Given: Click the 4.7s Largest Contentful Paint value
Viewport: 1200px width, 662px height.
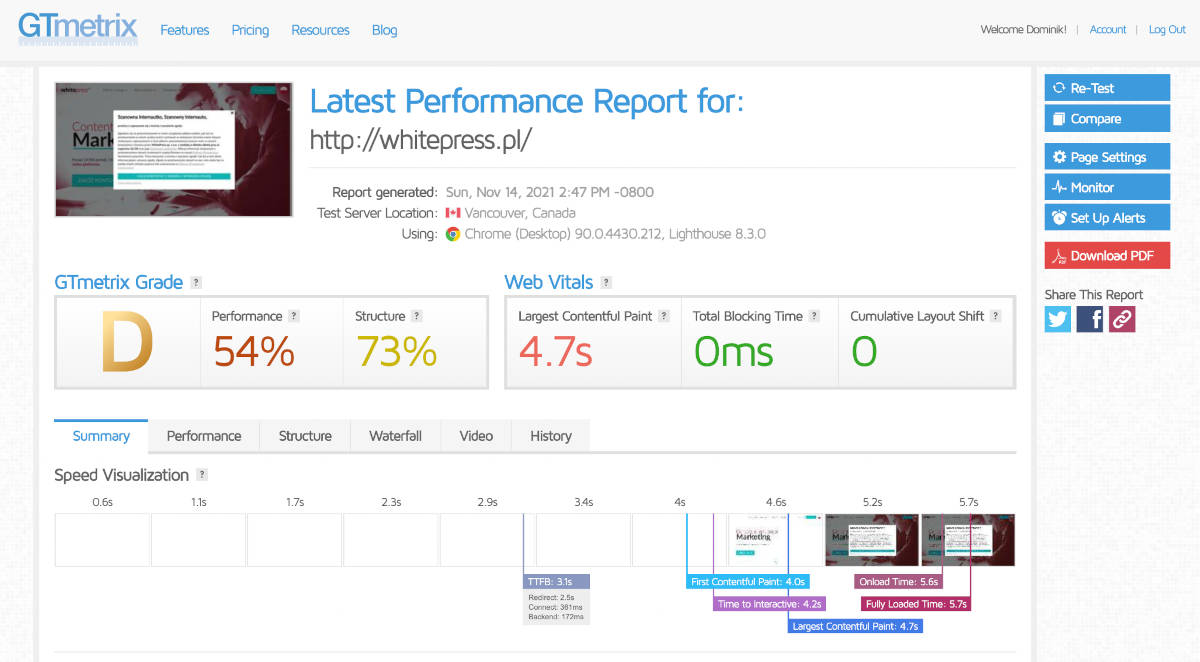Looking at the screenshot, I should (555, 351).
